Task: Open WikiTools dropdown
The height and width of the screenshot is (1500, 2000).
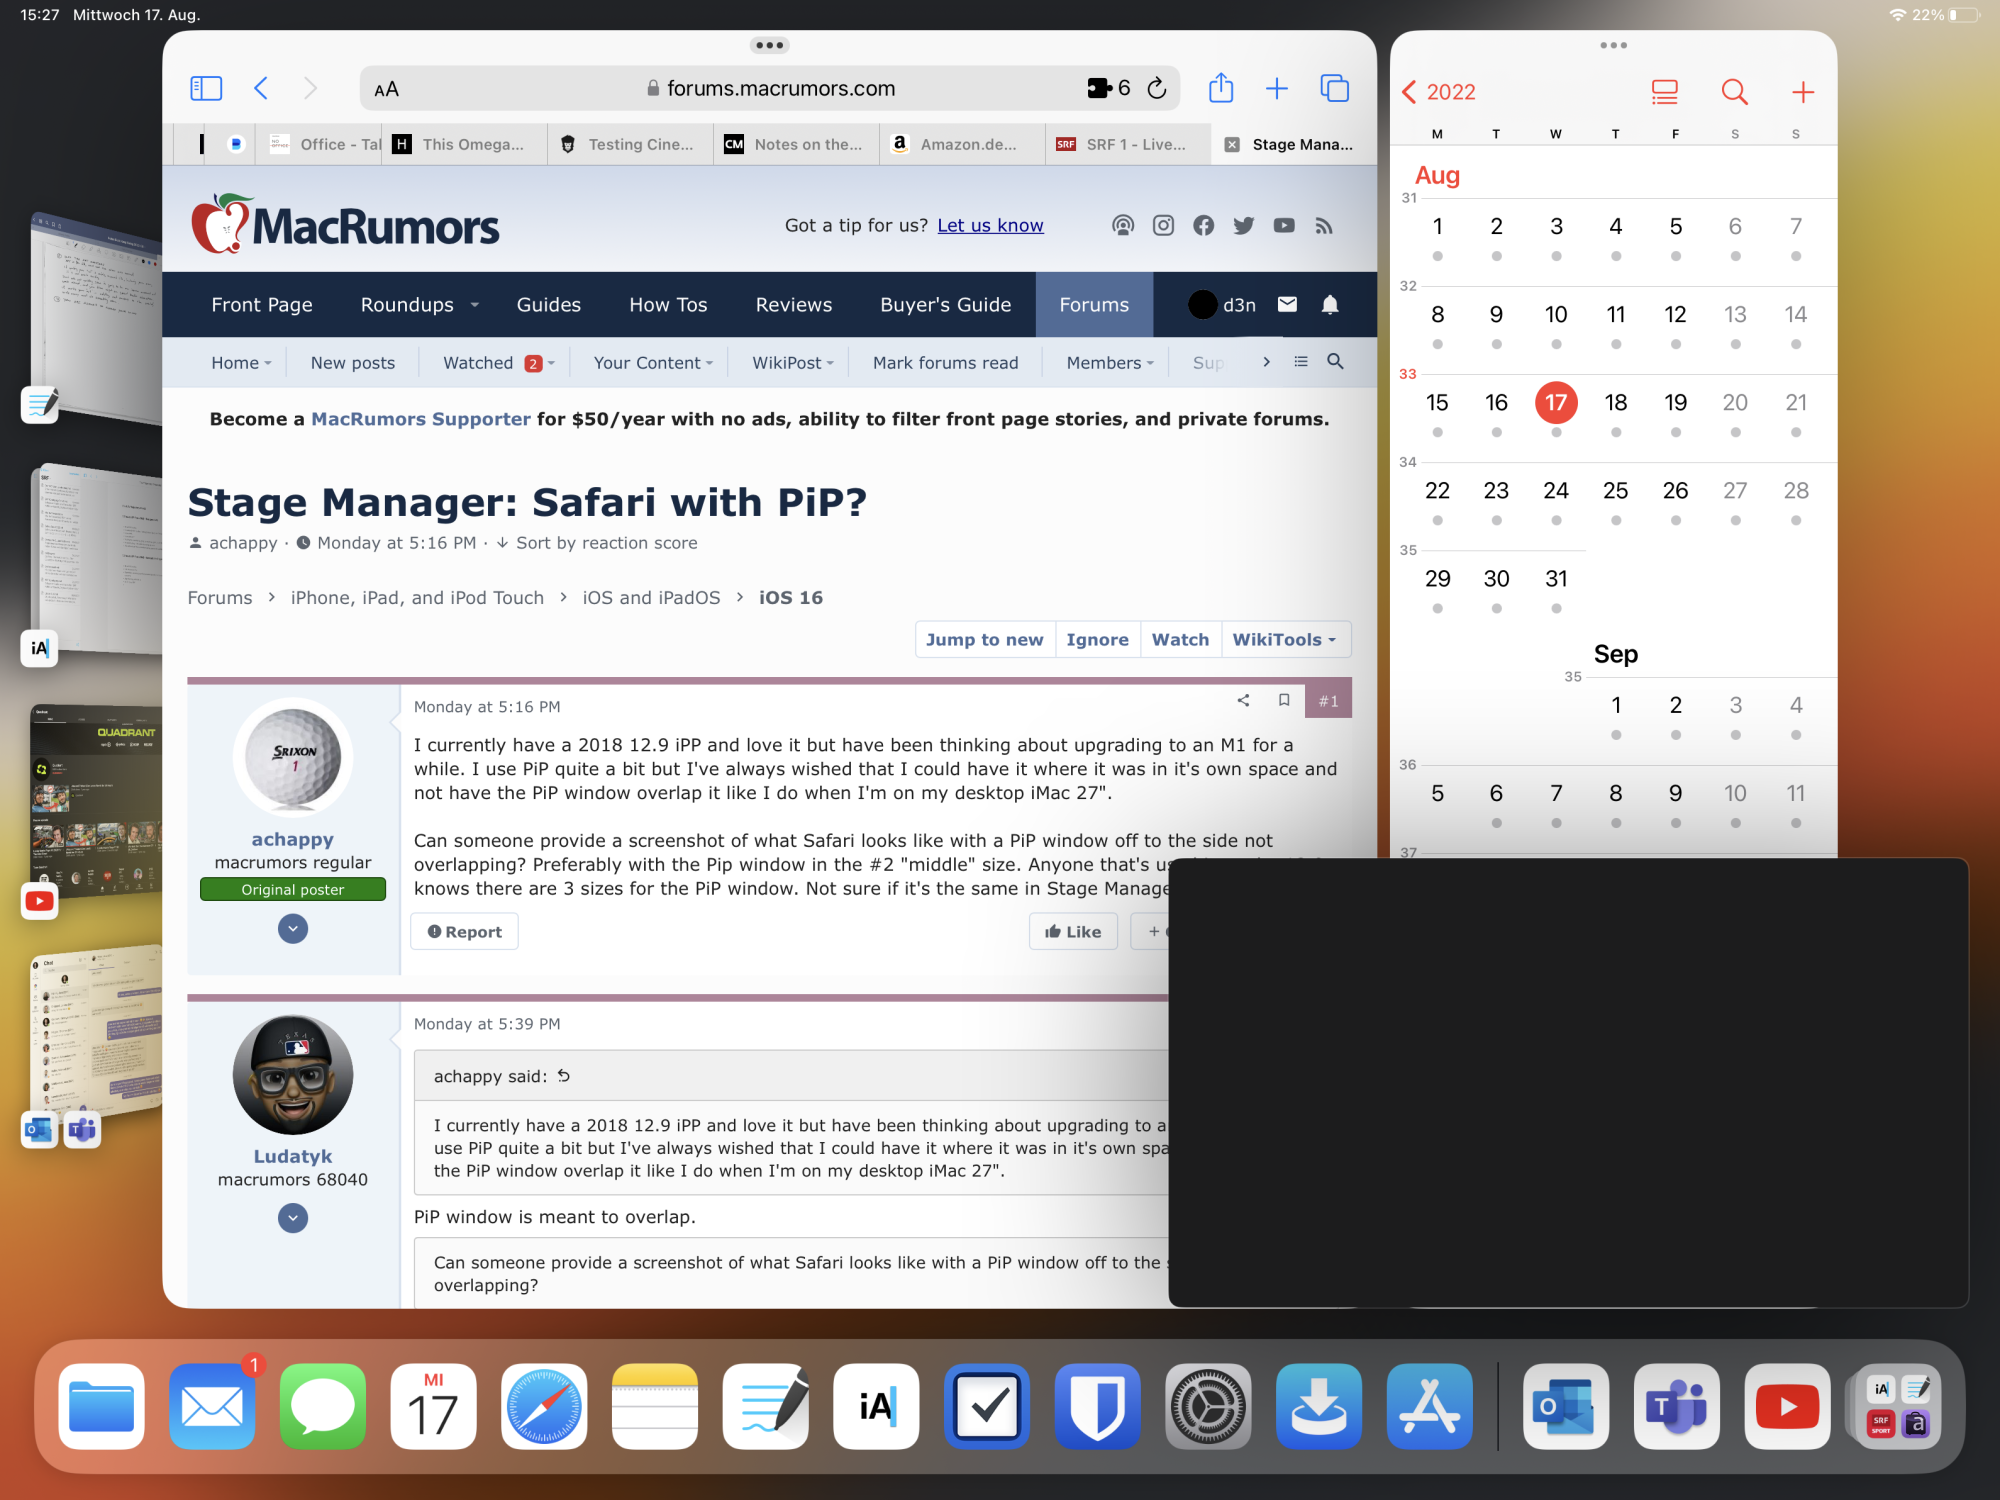Action: [x=1285, y=640]
